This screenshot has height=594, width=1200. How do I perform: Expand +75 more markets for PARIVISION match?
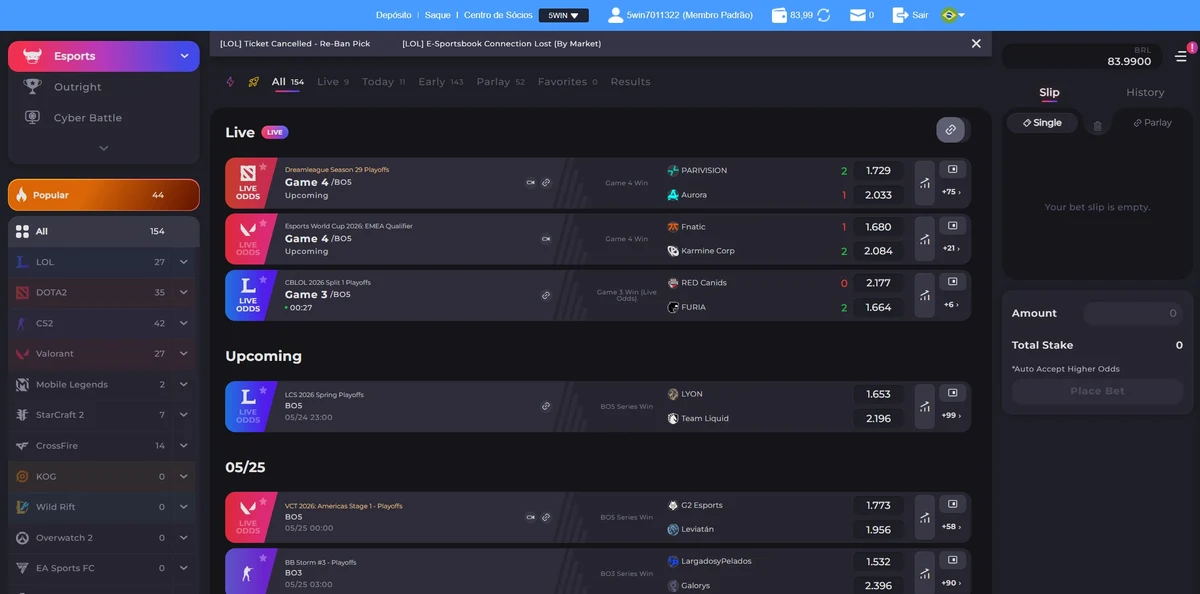(951, 192)
